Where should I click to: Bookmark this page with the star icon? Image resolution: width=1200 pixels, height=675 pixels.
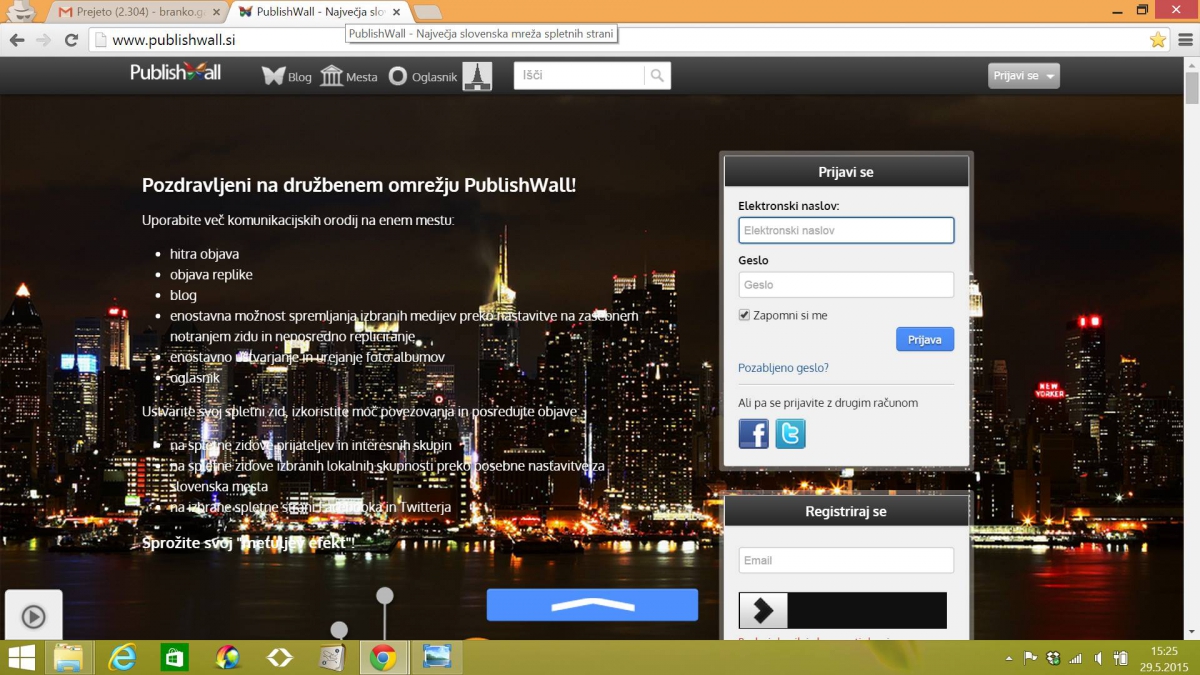click(x=1157, y=40)
